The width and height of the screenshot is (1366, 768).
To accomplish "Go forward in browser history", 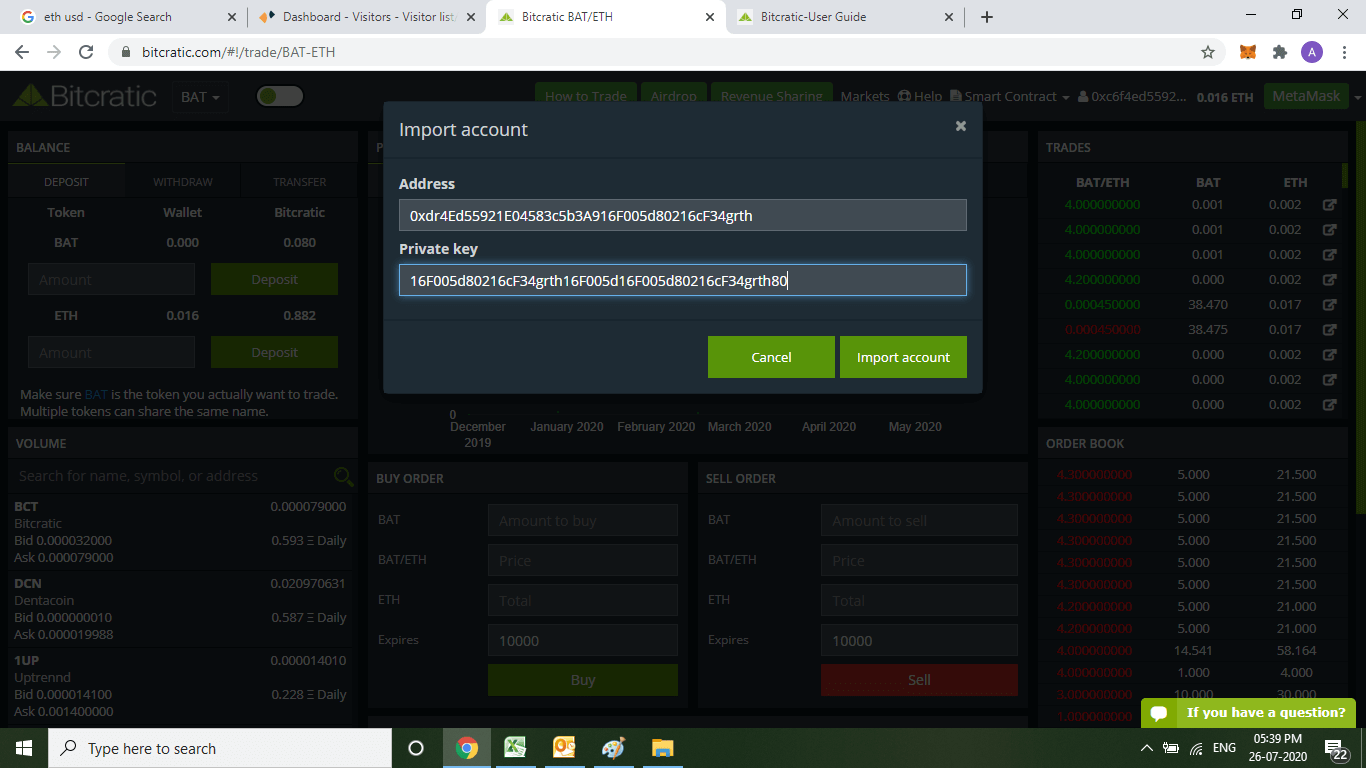I will tap(54, 52).
